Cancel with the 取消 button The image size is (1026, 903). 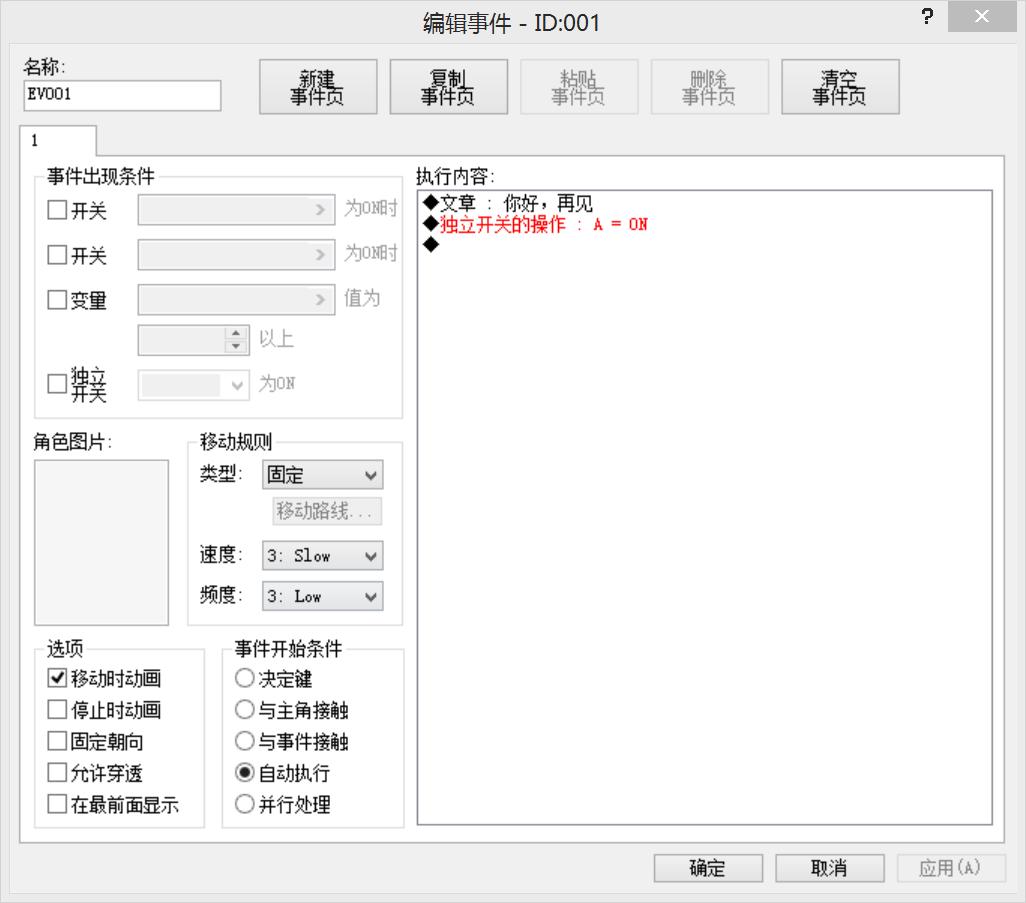click(x=830, y=868)
